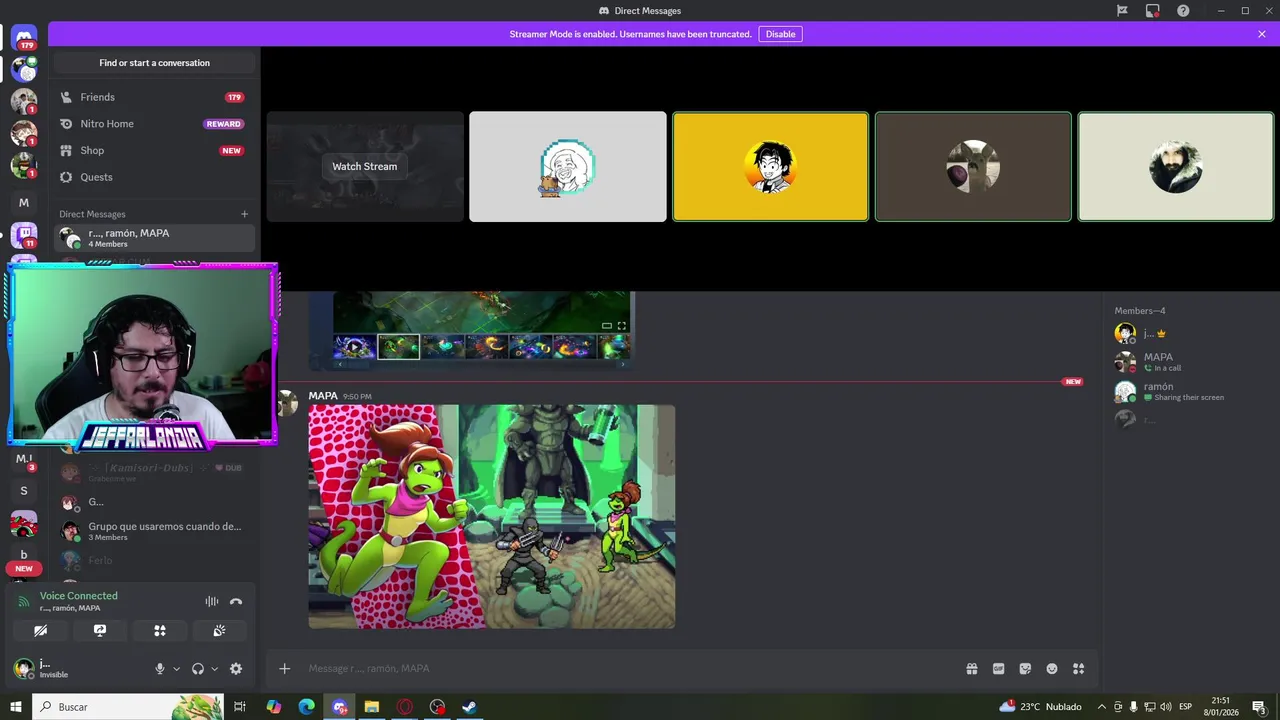Share your screen from voice panel
The width and height of the screenshot is (1280, 720).
click(100, 631)
